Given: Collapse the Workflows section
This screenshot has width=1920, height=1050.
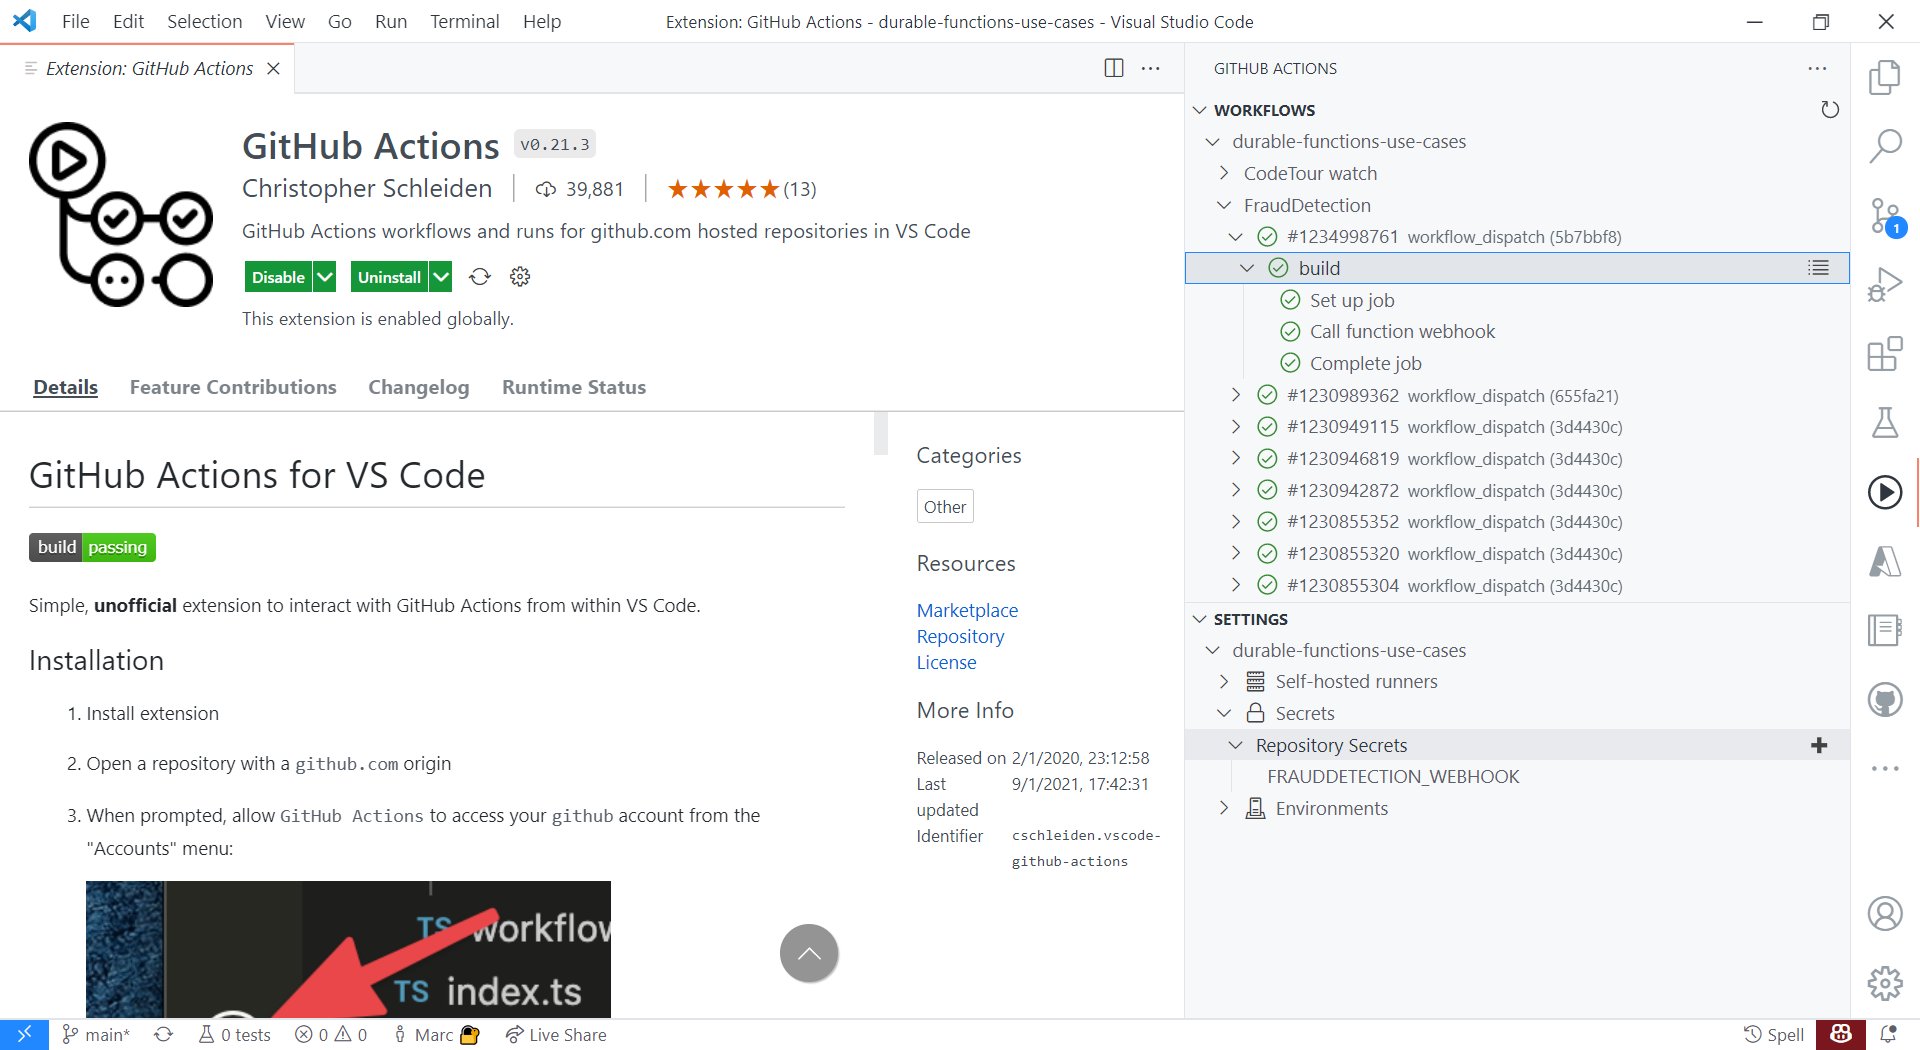Looking at the screenshot, I should pyautogui.click(x=1200, y=110).
